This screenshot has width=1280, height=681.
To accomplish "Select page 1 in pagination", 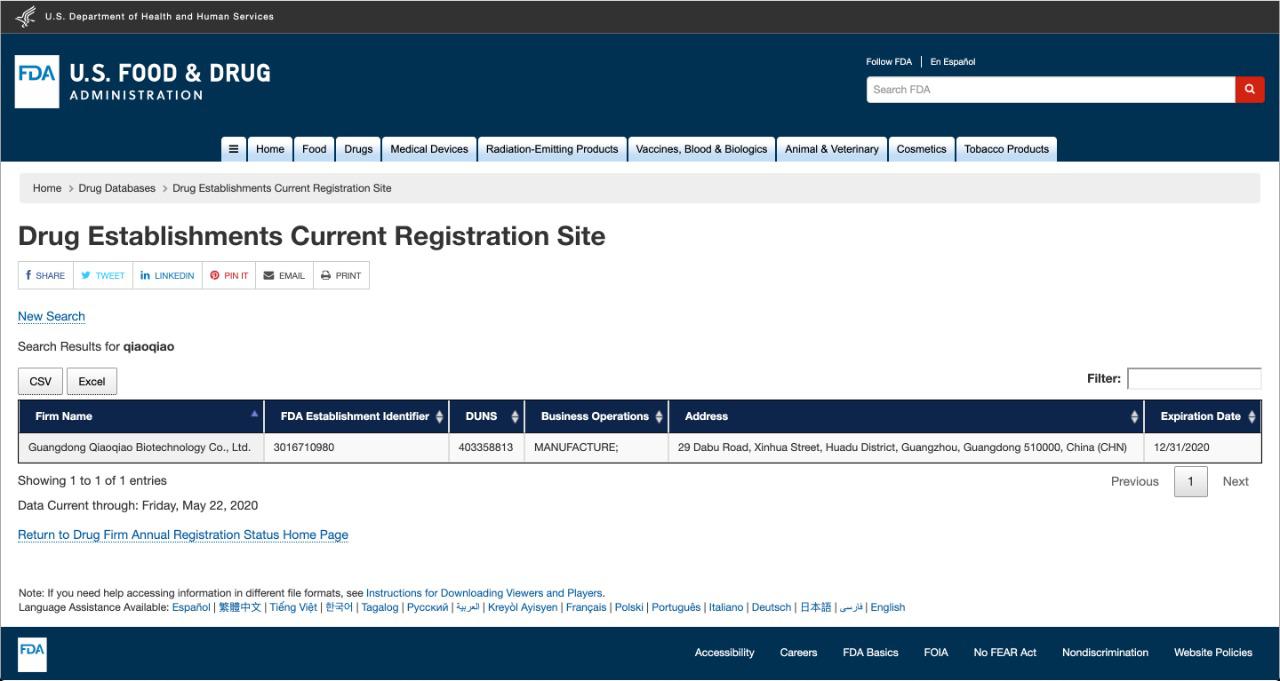I will pyautogui.click(x=1190, y=481).
